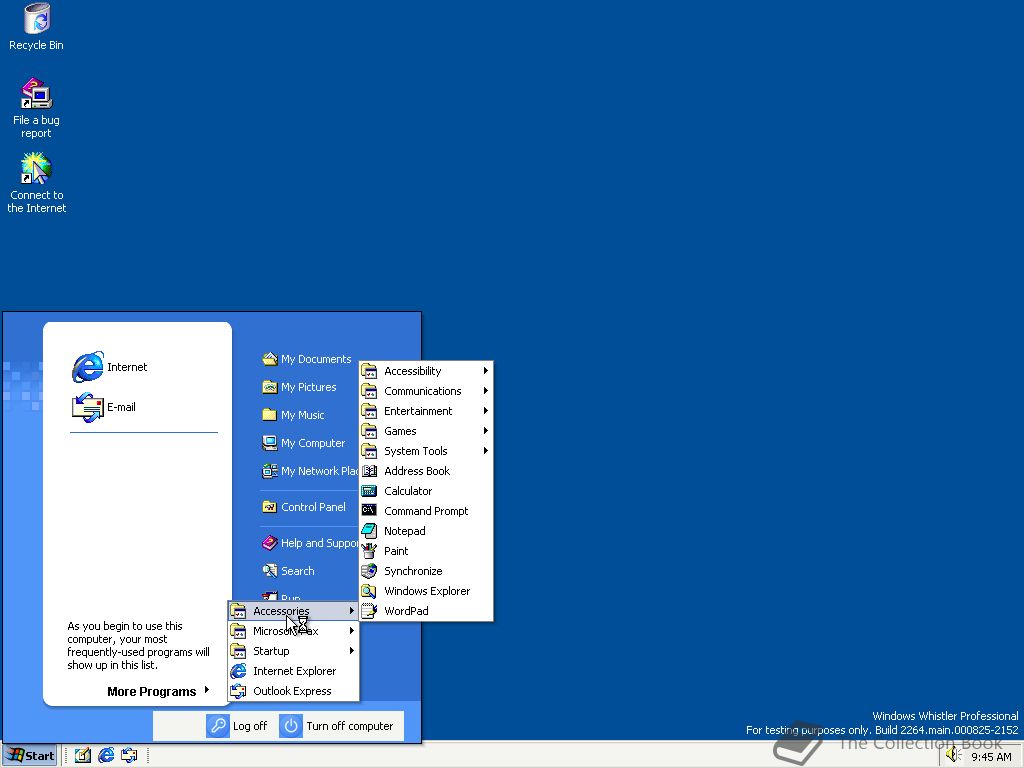Click the Start button
This screenshot has height=768, width=1024.
click(30, 756)
